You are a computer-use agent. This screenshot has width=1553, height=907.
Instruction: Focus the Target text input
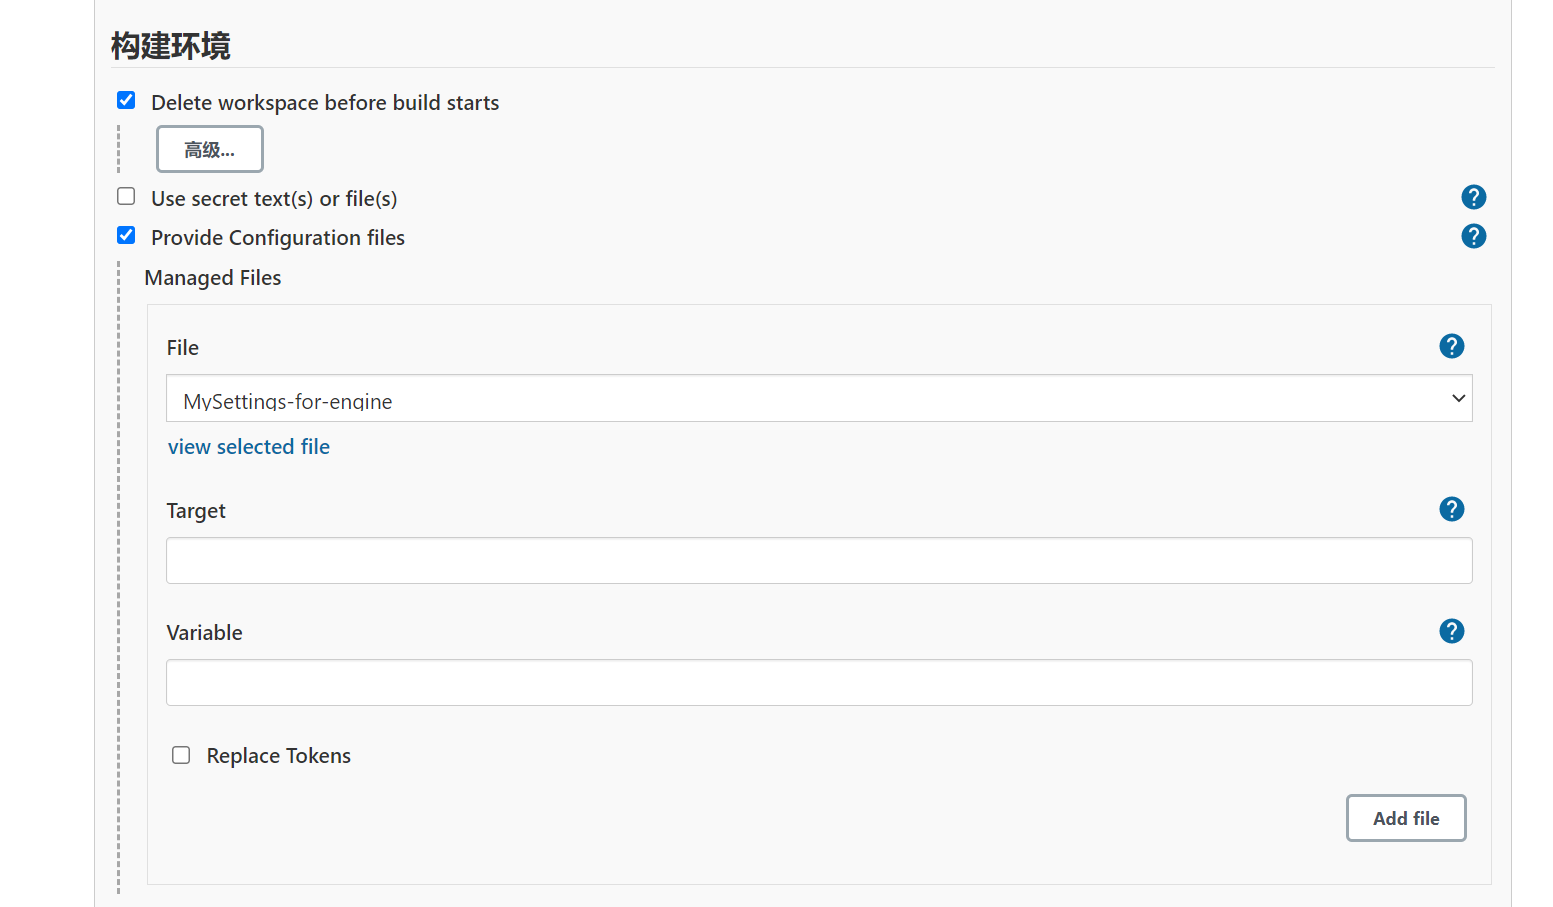click(819, 560)
